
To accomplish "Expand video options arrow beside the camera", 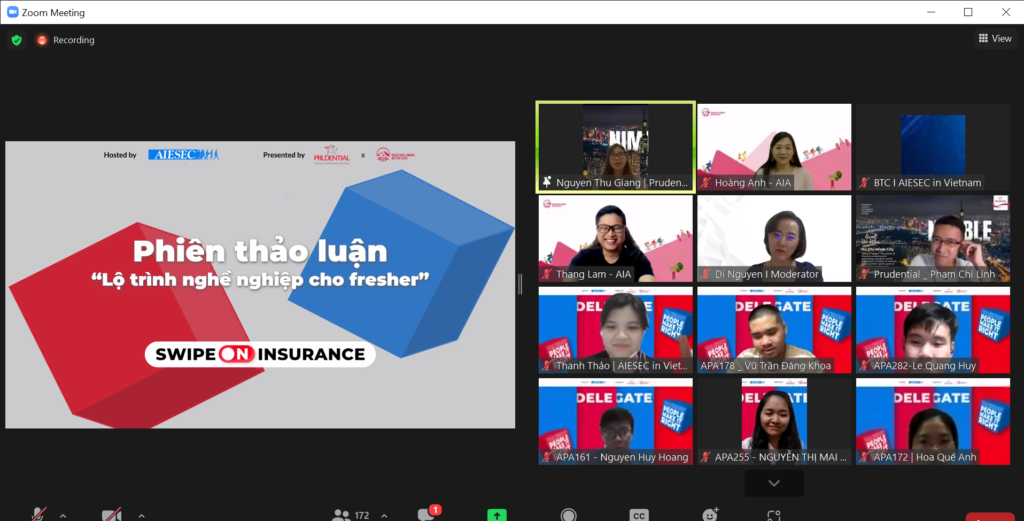I will pos(142,515).
